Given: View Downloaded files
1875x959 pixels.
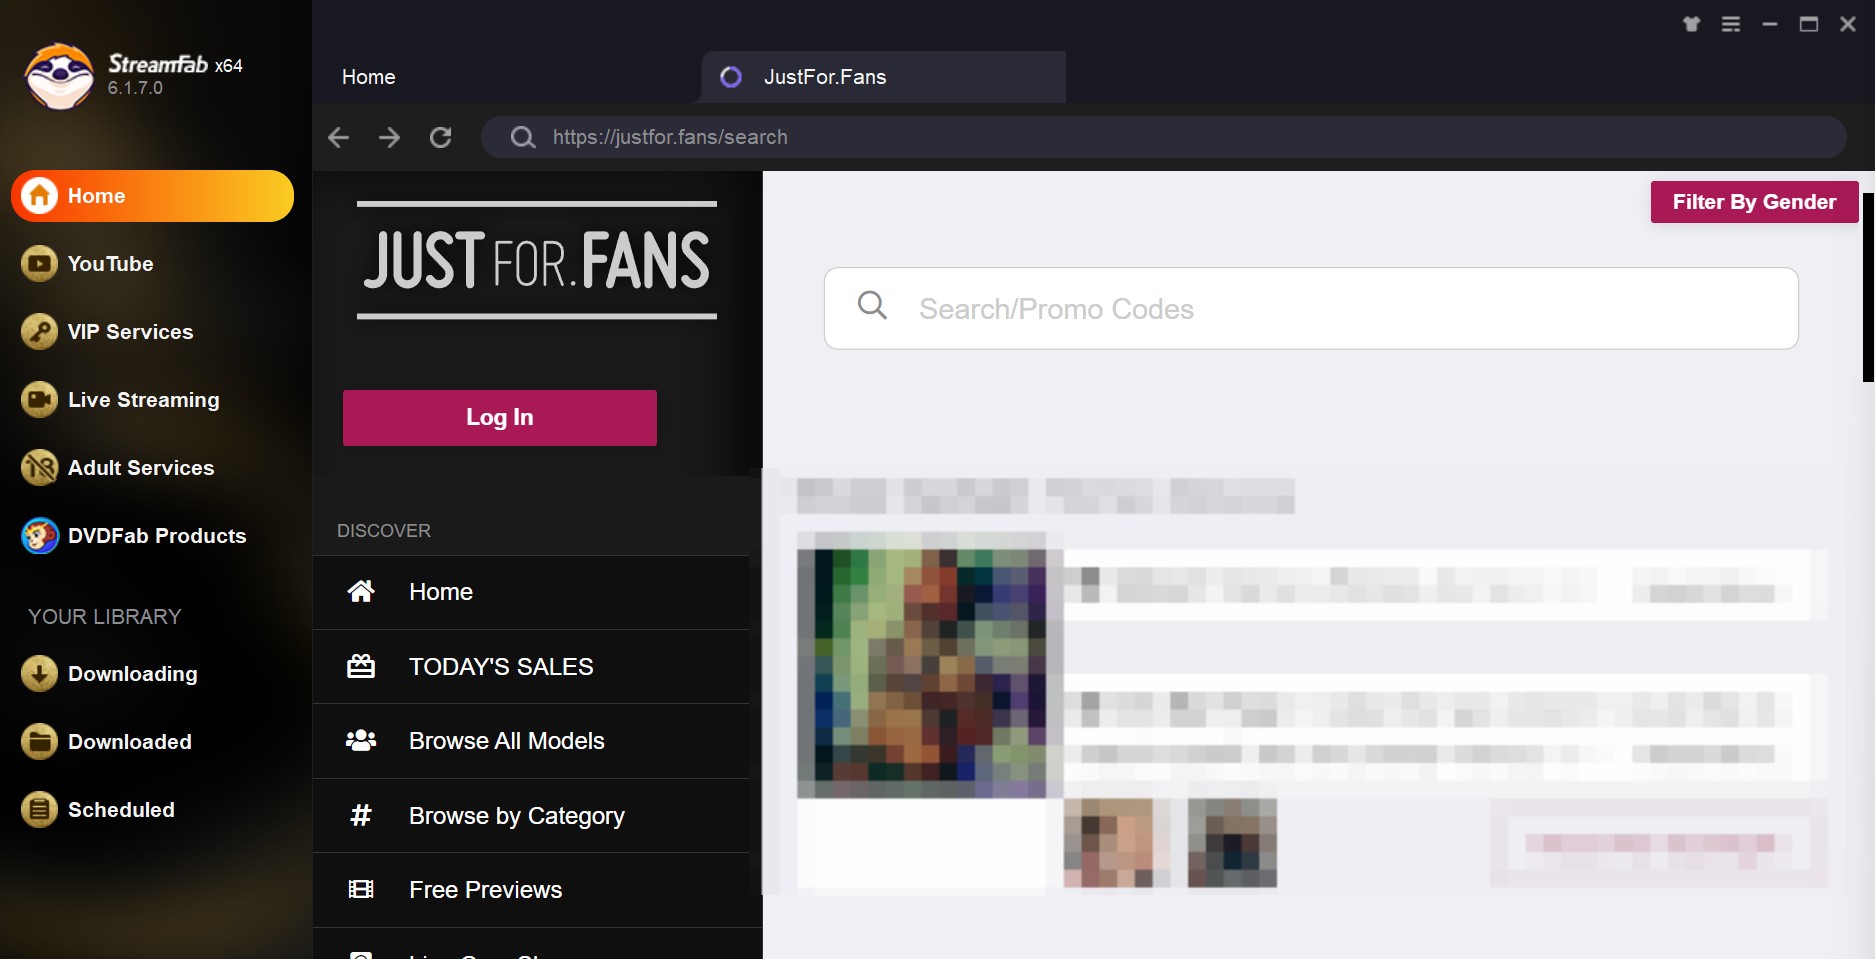Looking at the screenshot, I should 128,741.
